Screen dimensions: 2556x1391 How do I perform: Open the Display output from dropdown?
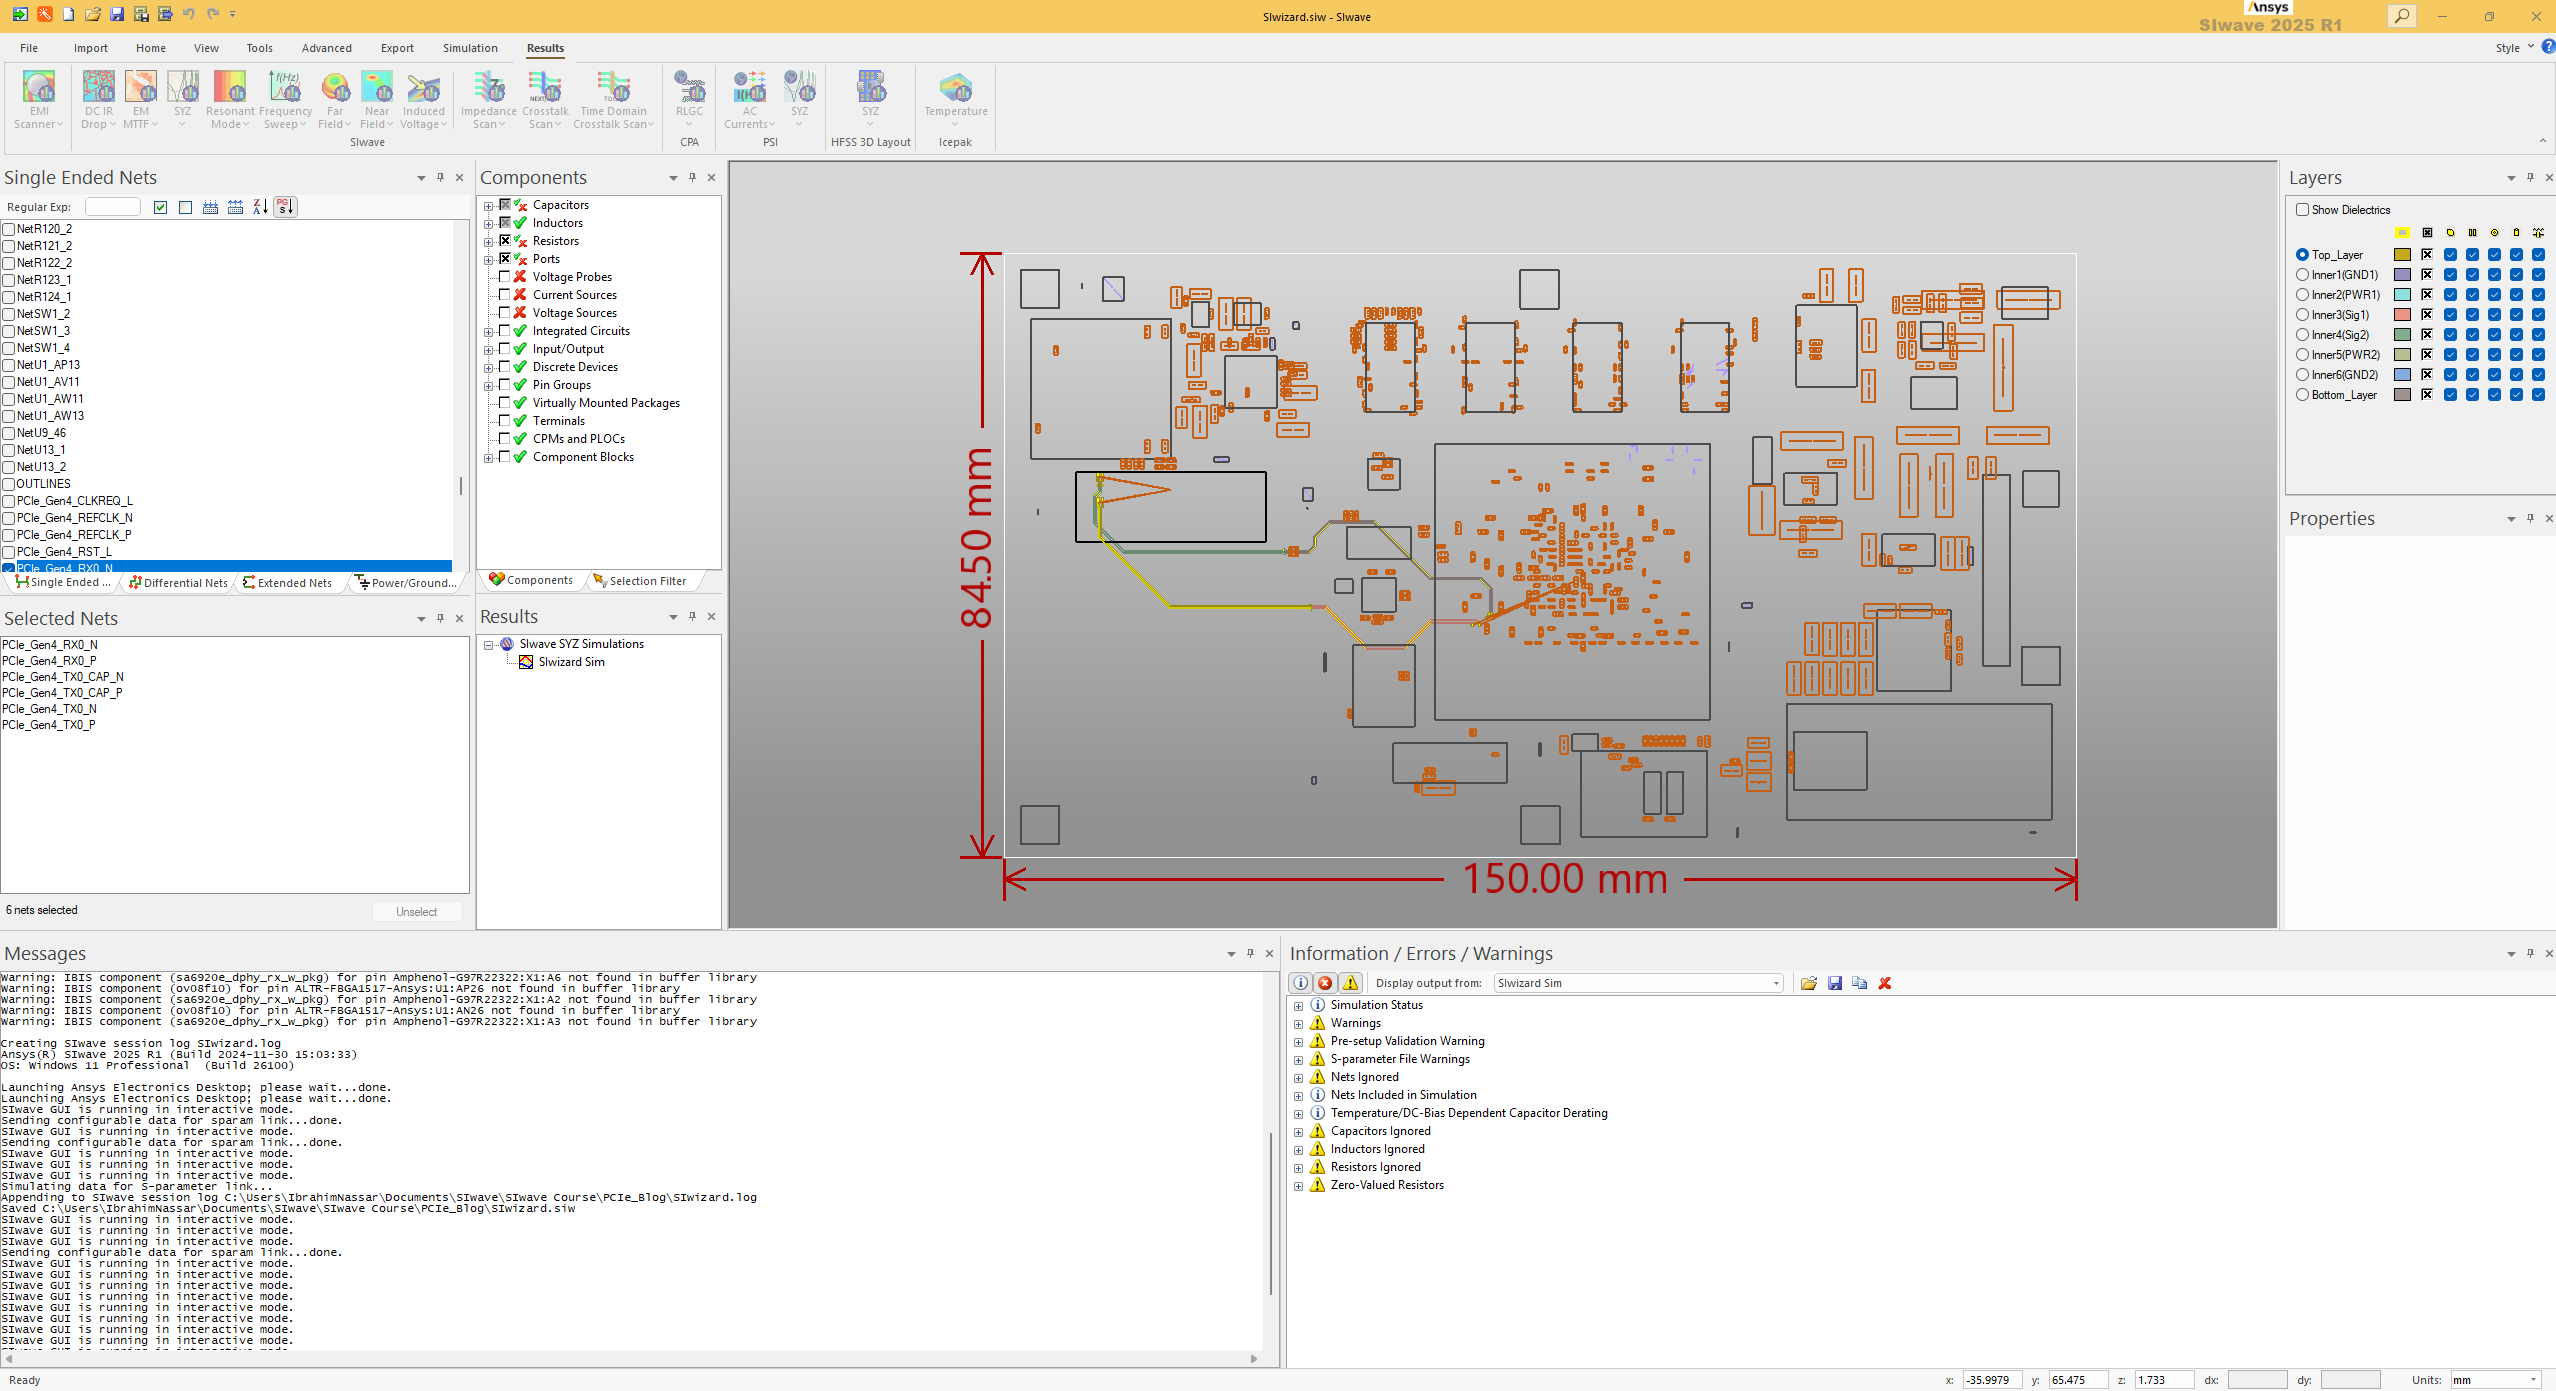click(x=1775, y=983)
